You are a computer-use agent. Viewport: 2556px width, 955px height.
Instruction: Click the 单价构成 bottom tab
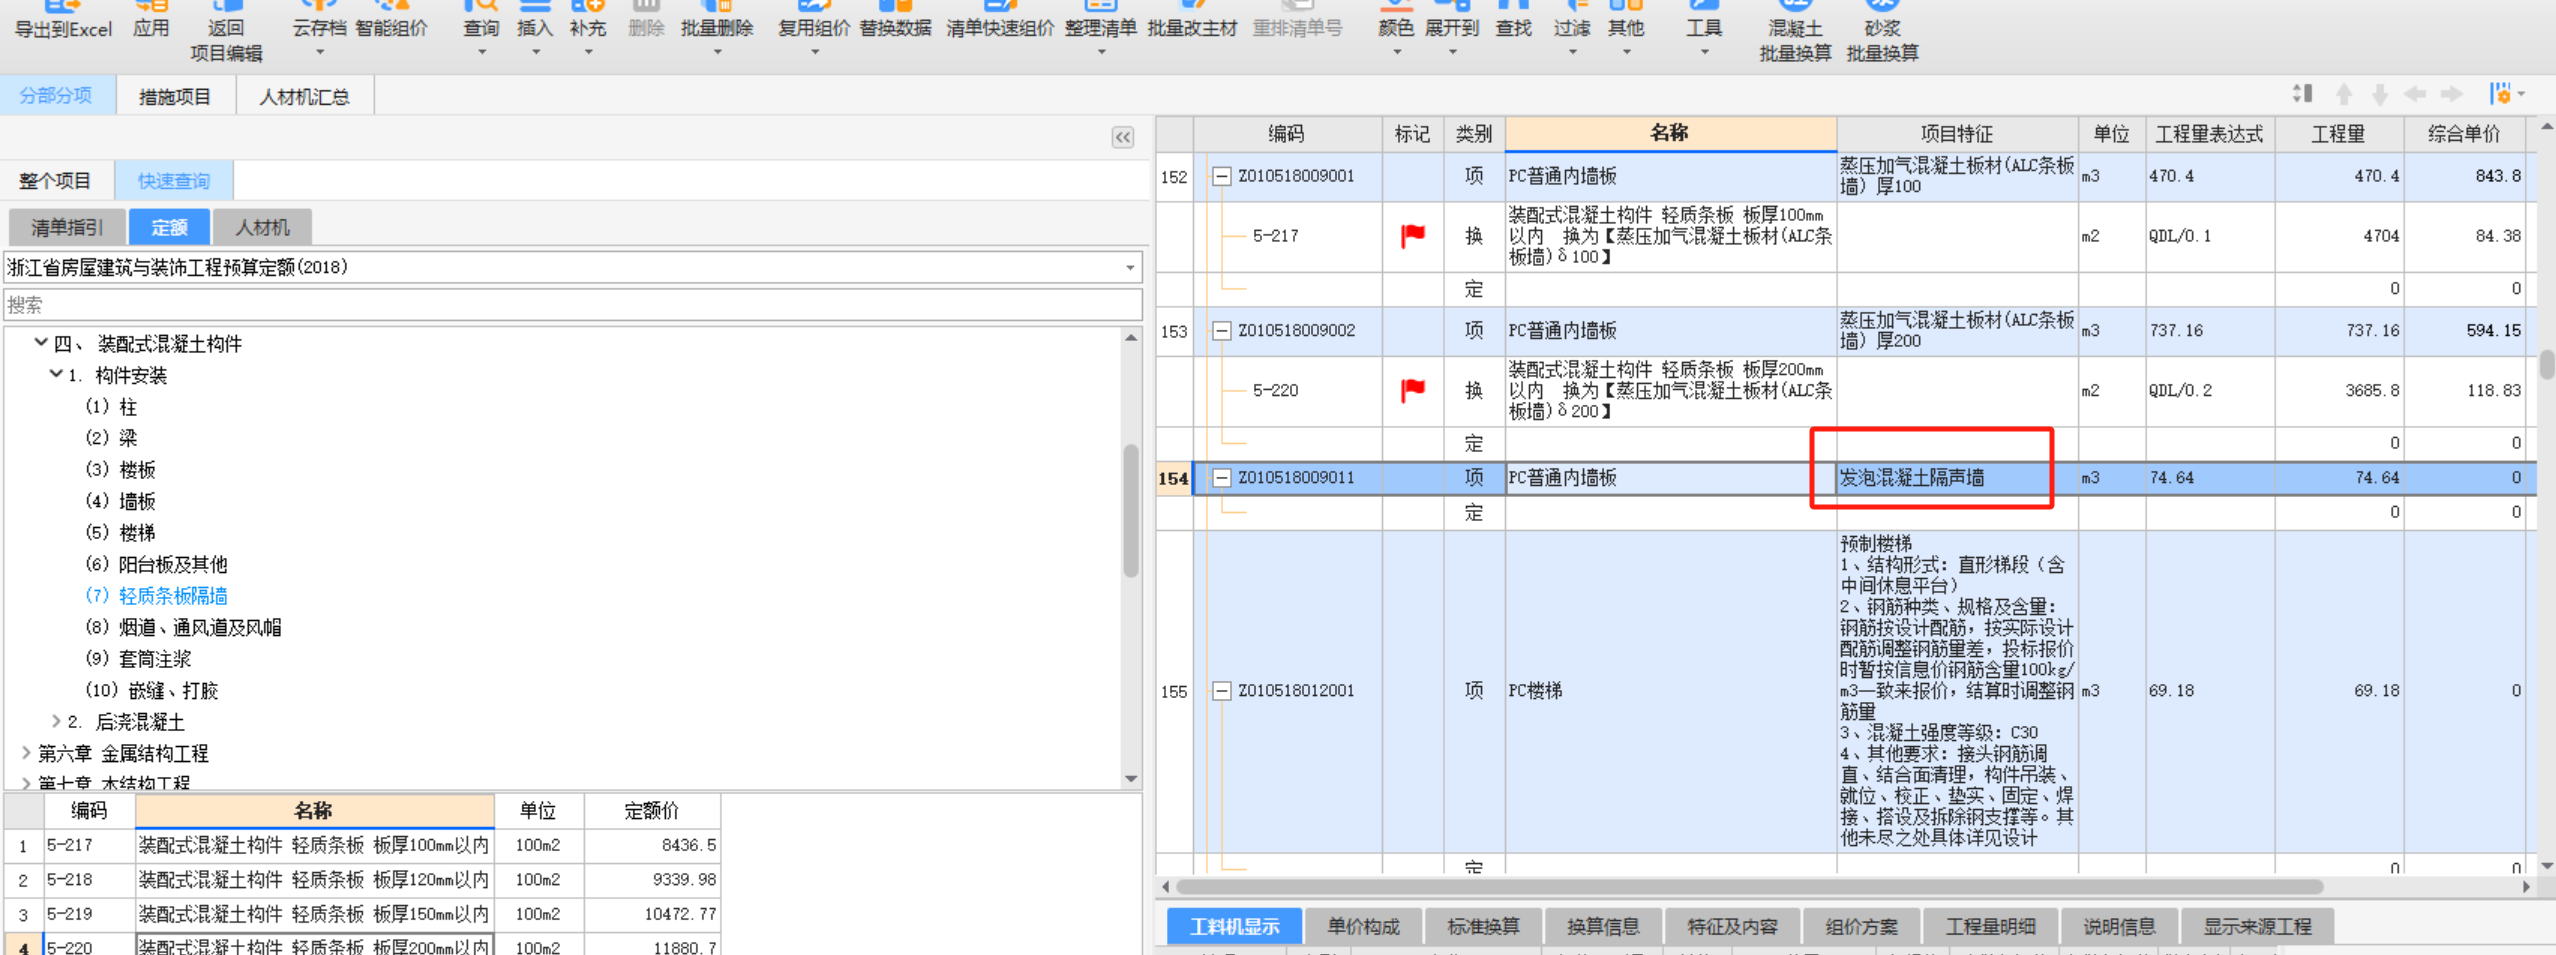[1363, 927]
